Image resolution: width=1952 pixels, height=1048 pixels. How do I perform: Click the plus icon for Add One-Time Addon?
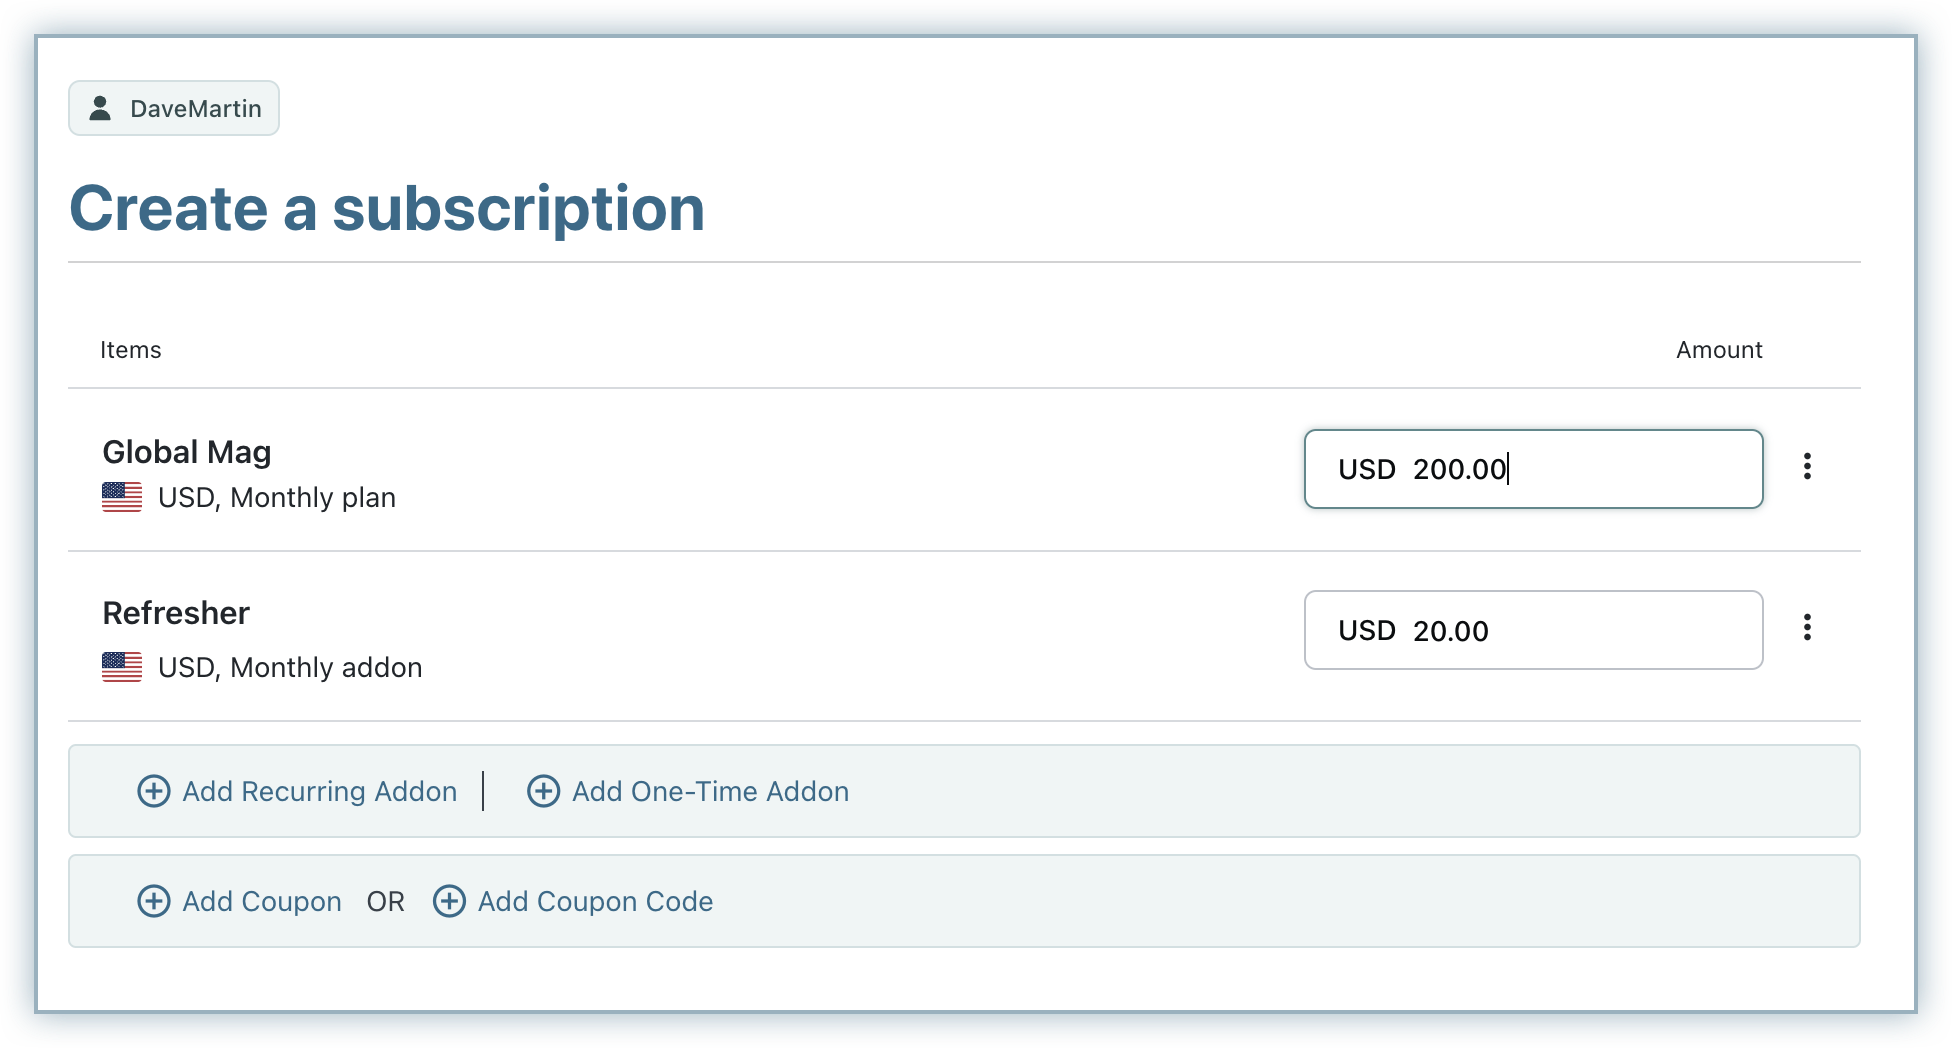(543, 791)
